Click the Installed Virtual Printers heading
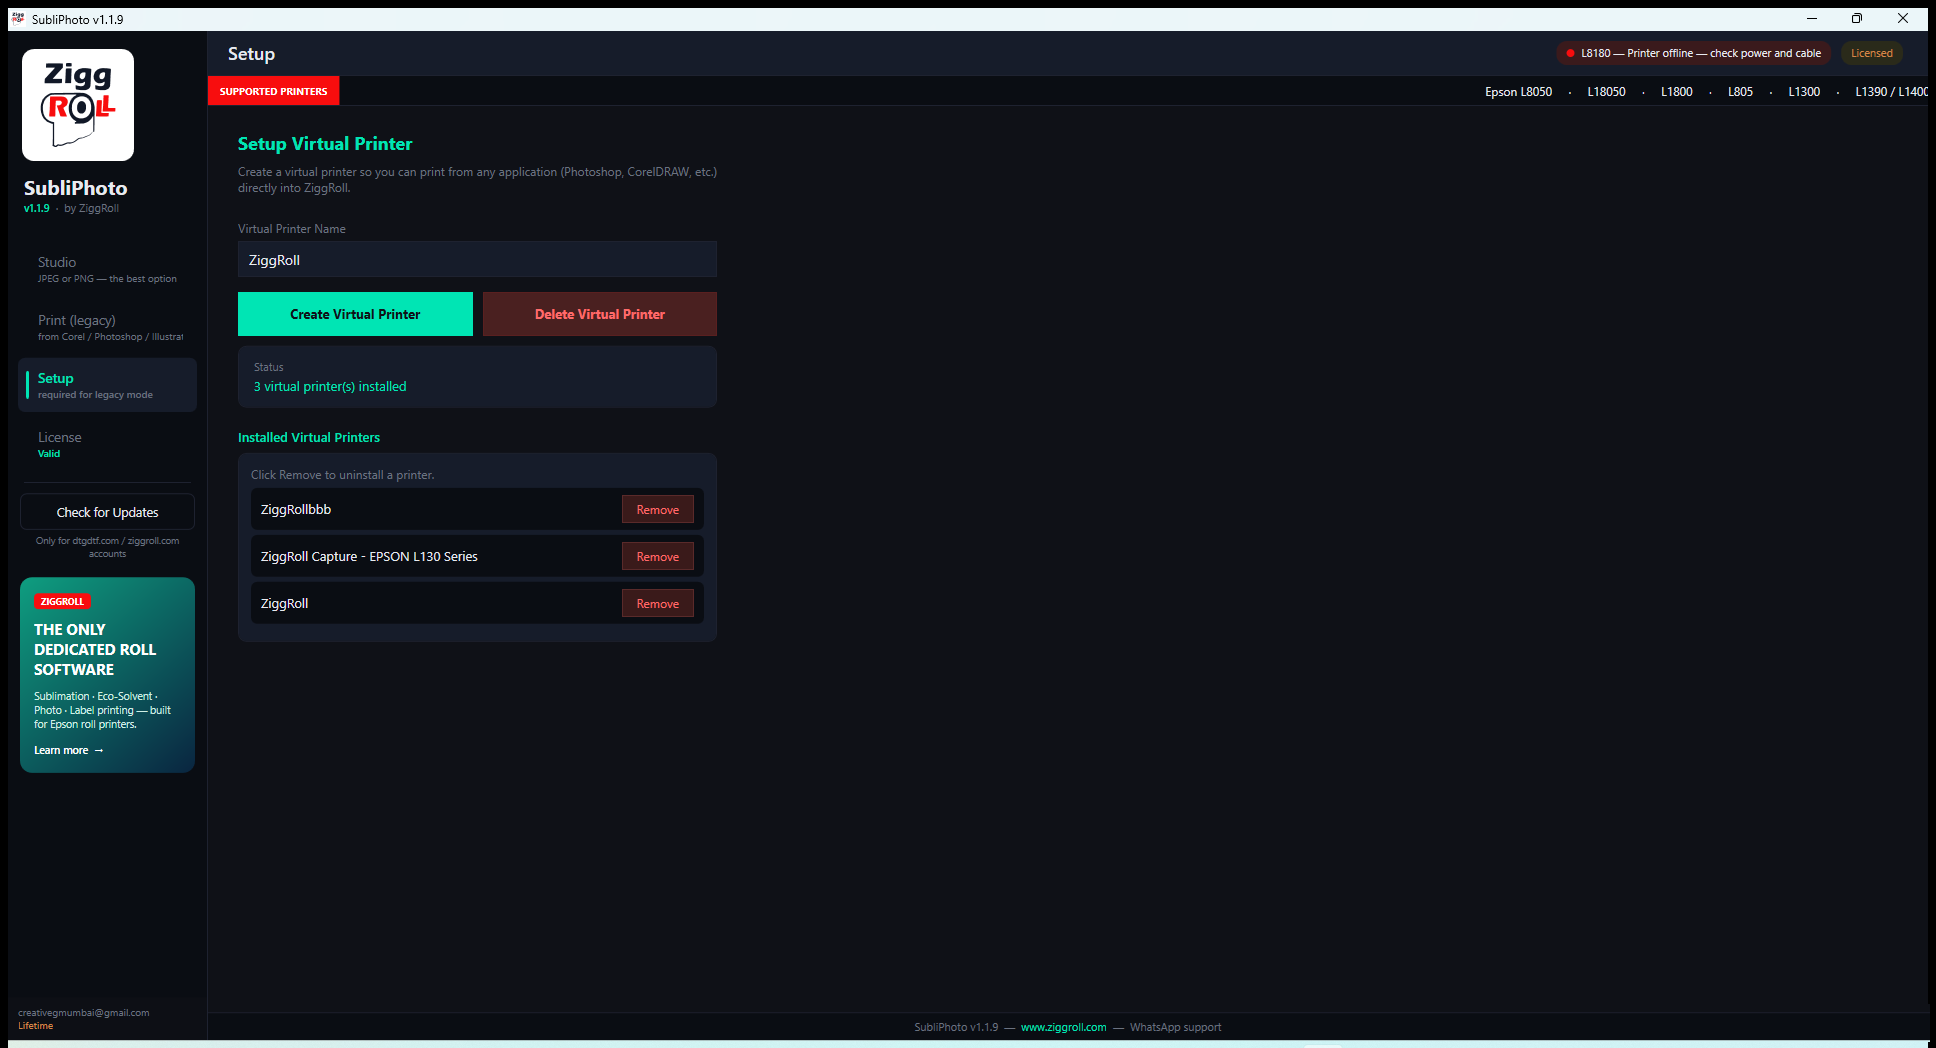 tap(309, 437)
